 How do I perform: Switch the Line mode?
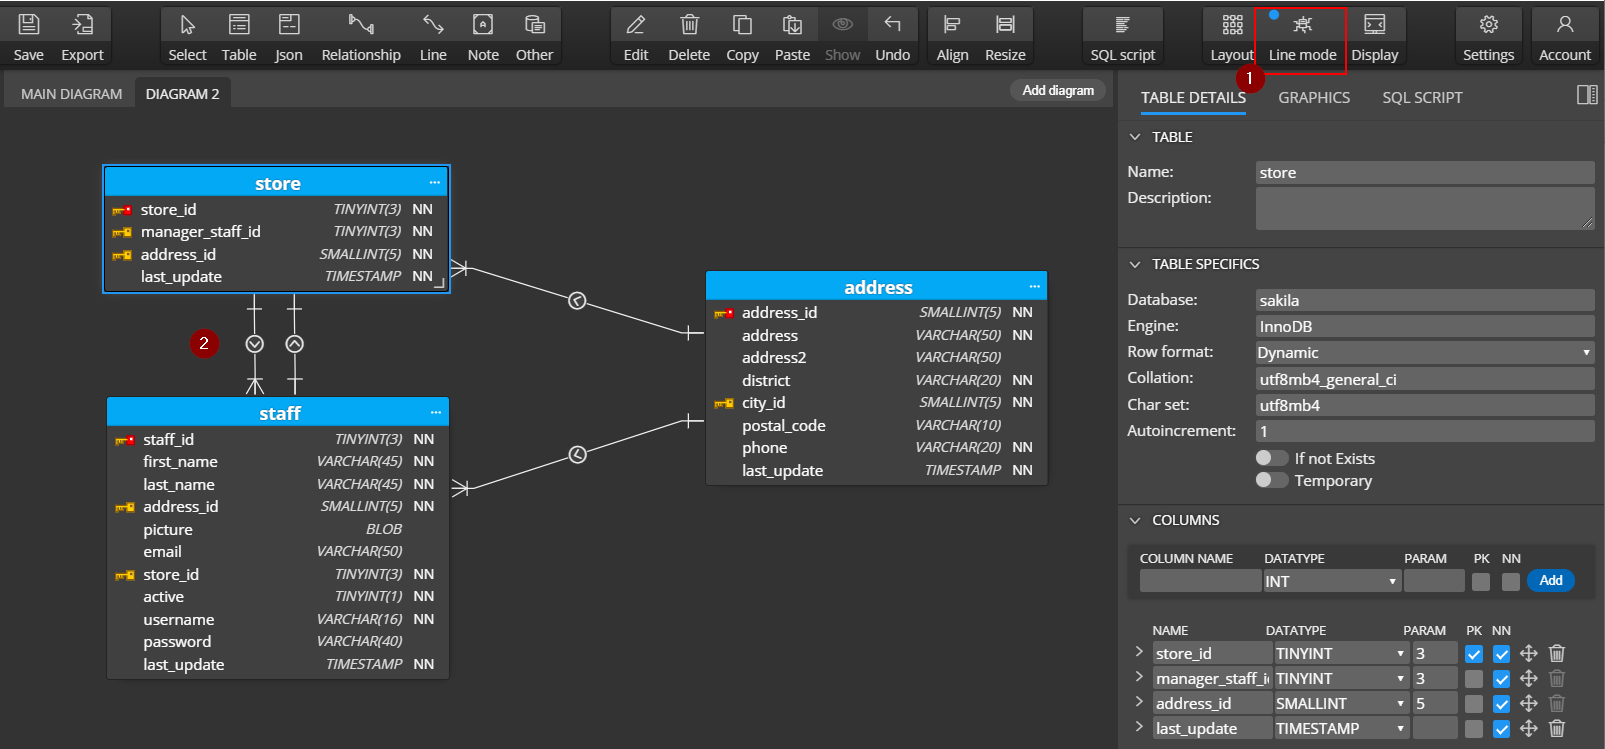(x=1302, y=39)
